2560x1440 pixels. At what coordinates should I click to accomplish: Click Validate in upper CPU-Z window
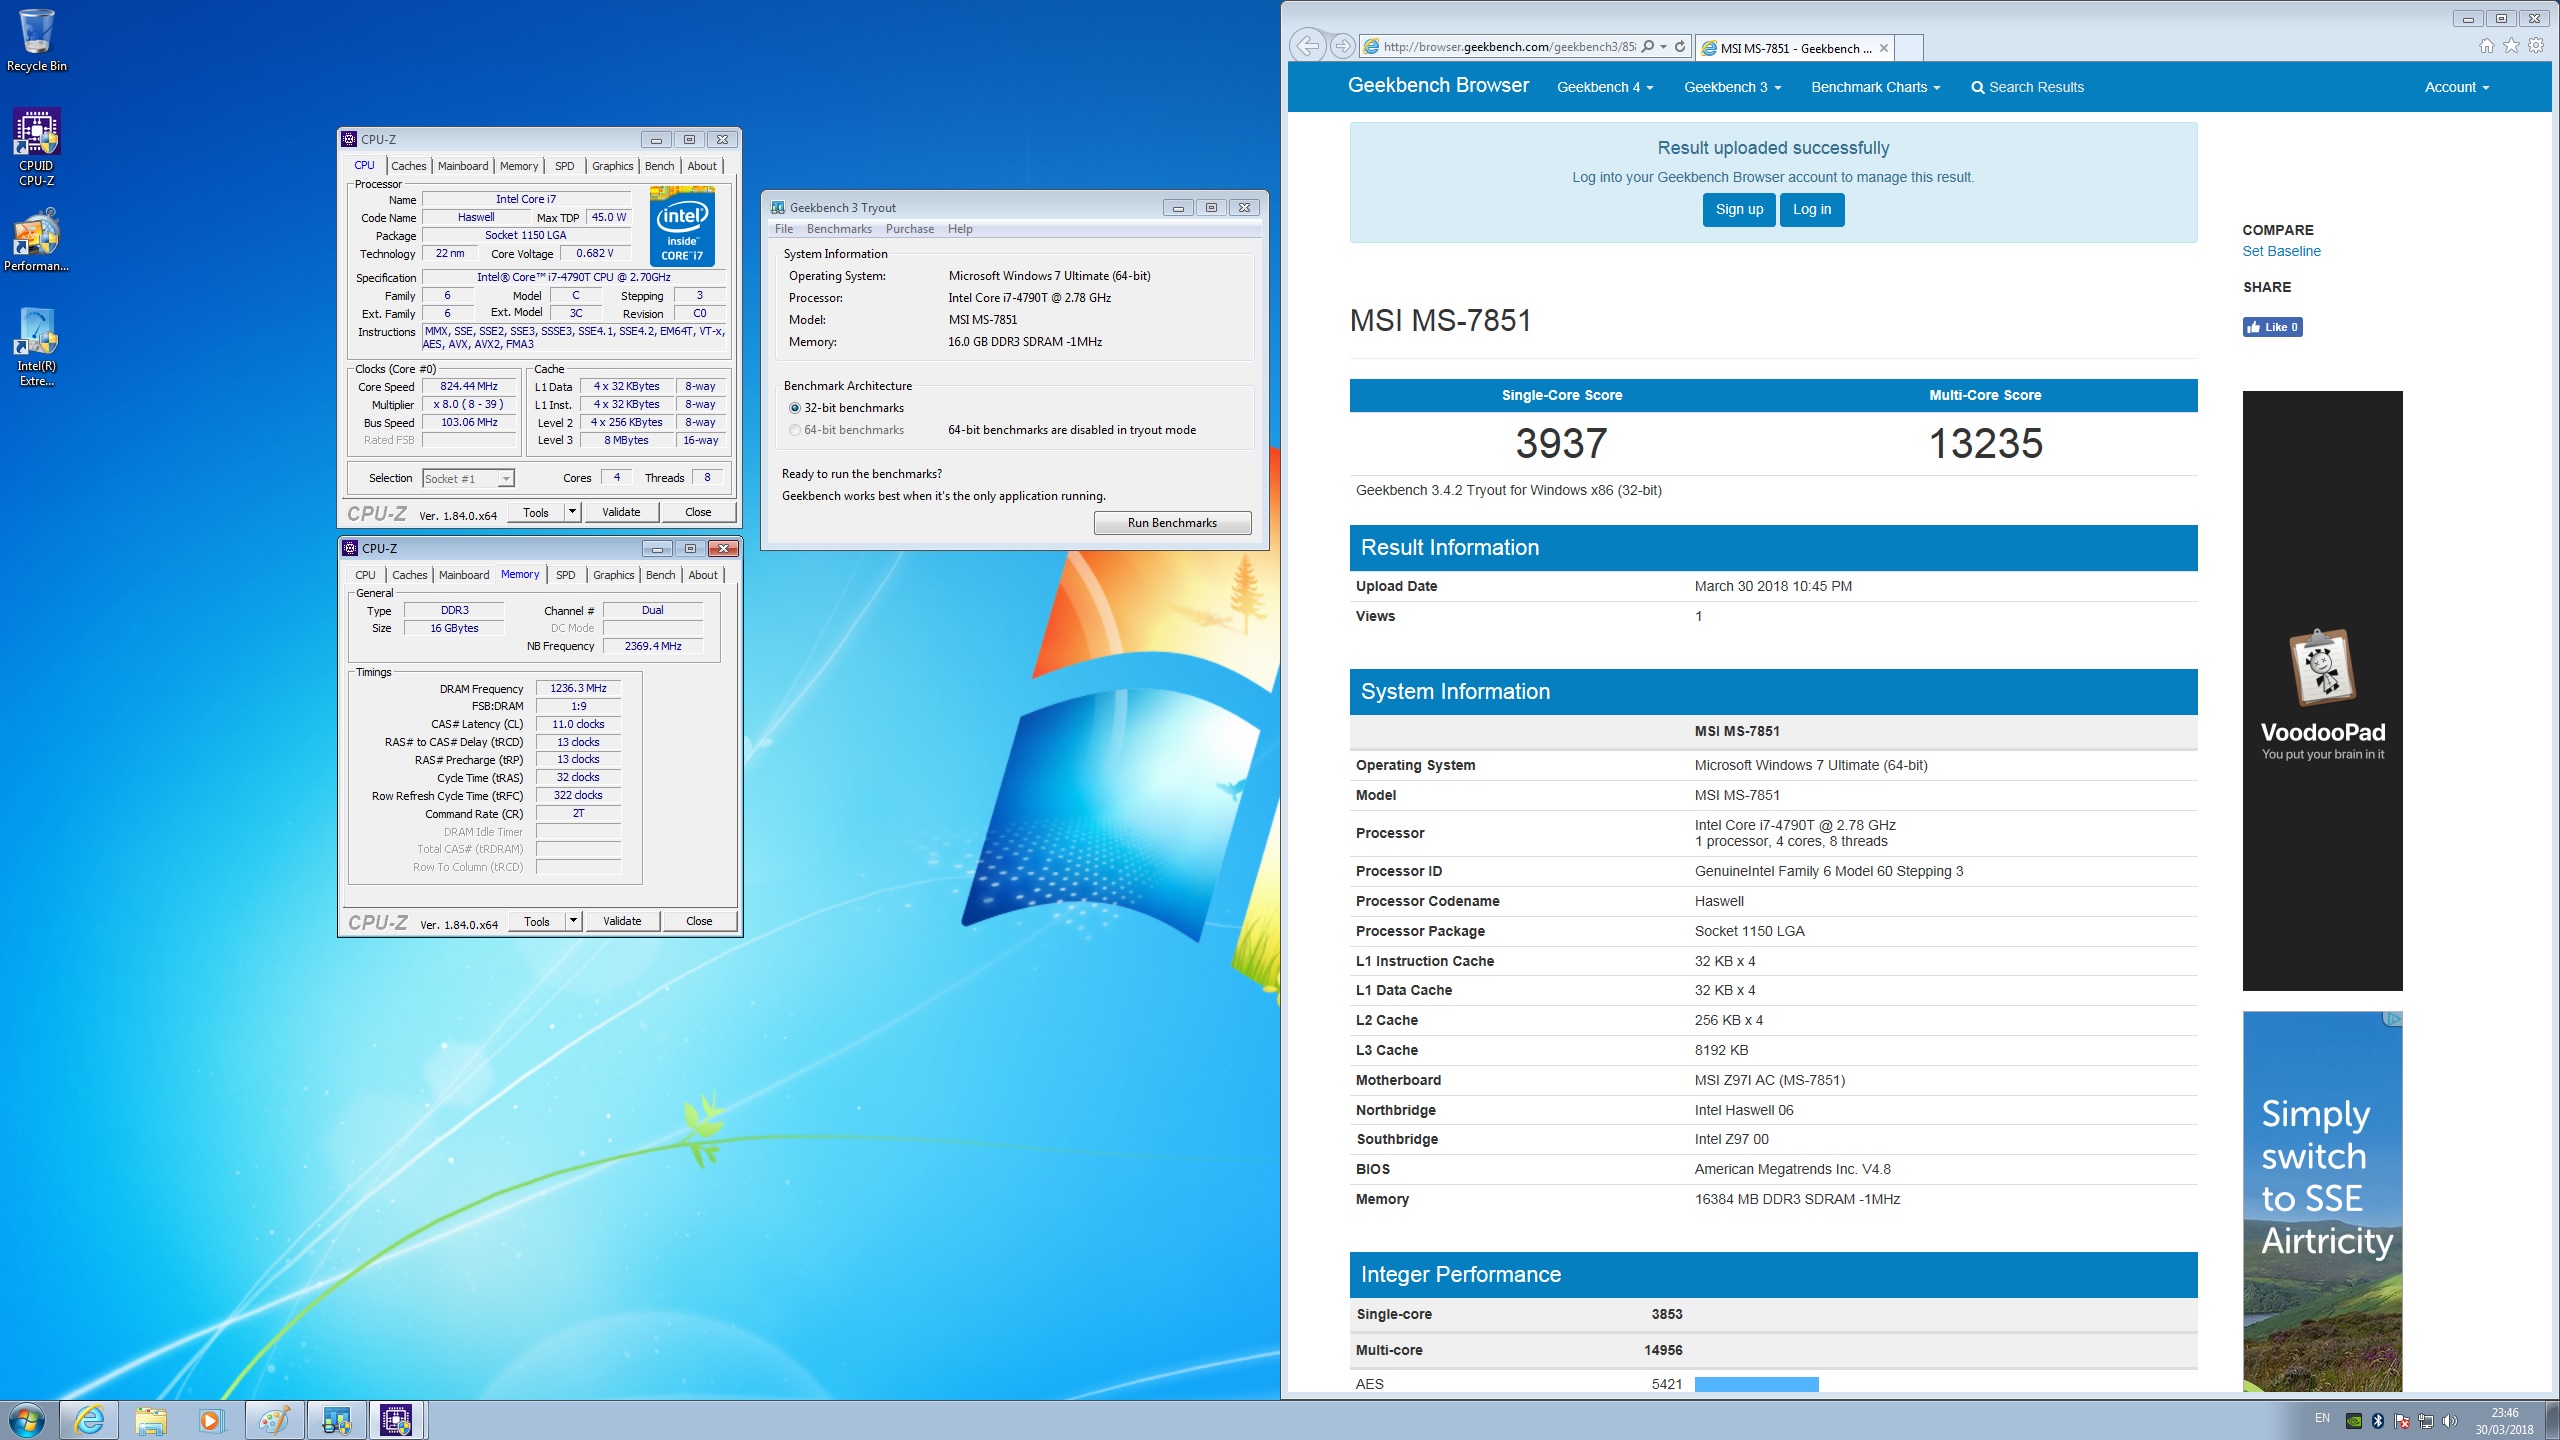621,512
